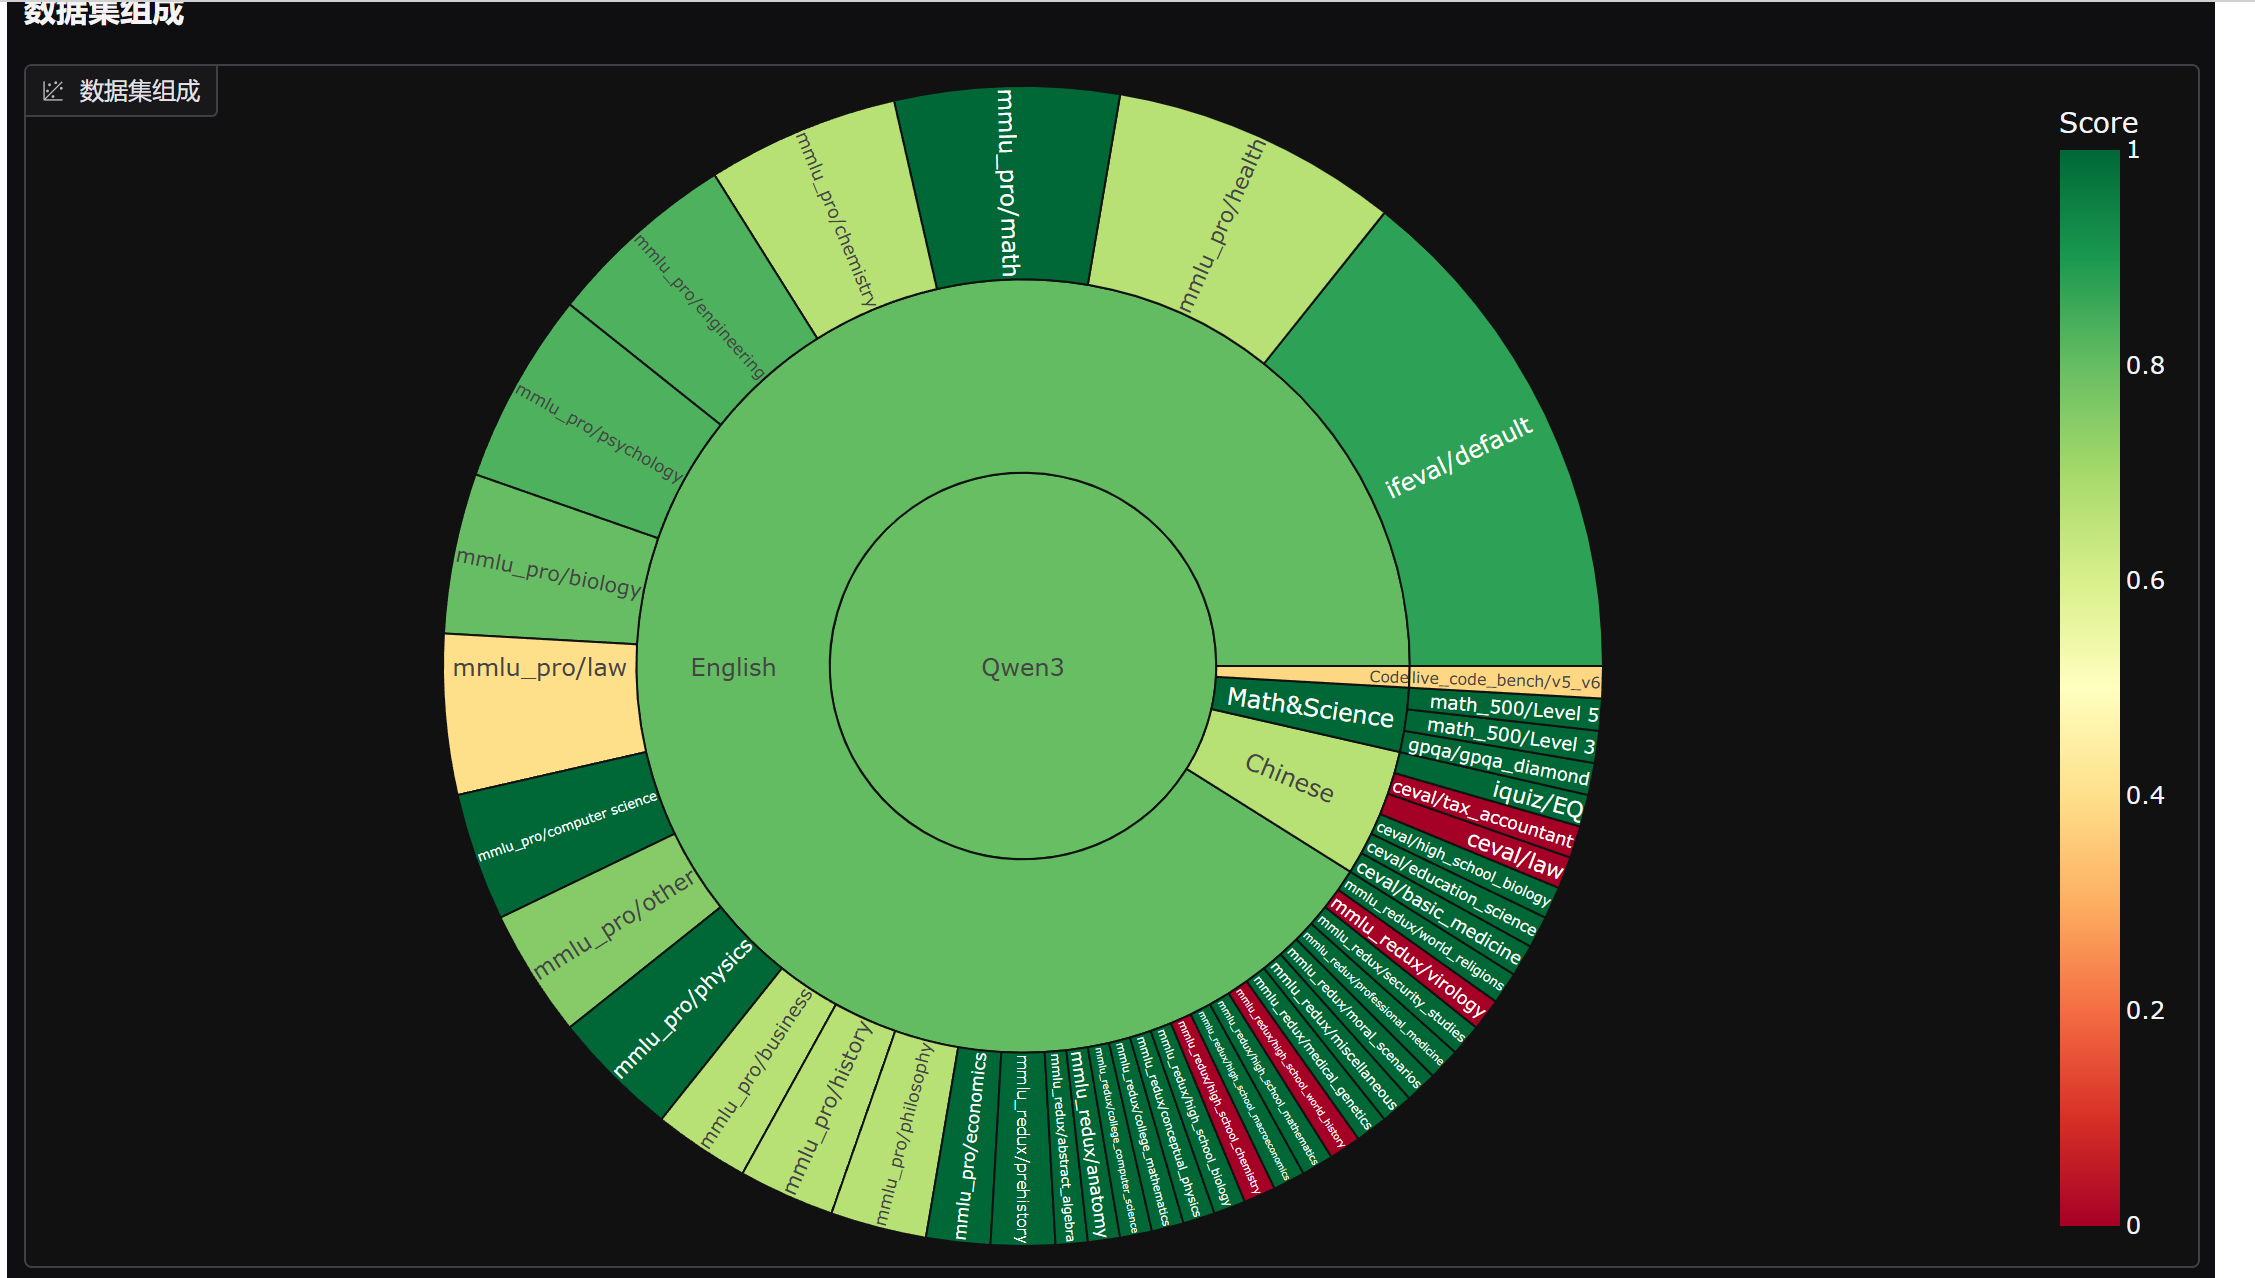
Task: Click the mmlu_pro/history segment
Action: pos(826,1106)
